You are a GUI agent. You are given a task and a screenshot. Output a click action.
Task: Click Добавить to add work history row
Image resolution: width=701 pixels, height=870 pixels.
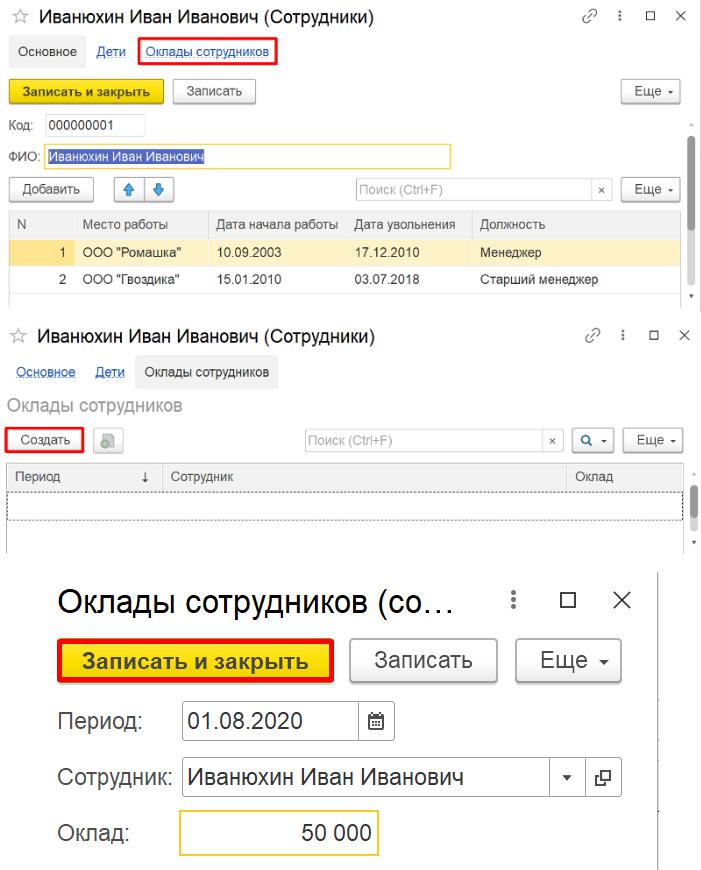click(51, 190)
